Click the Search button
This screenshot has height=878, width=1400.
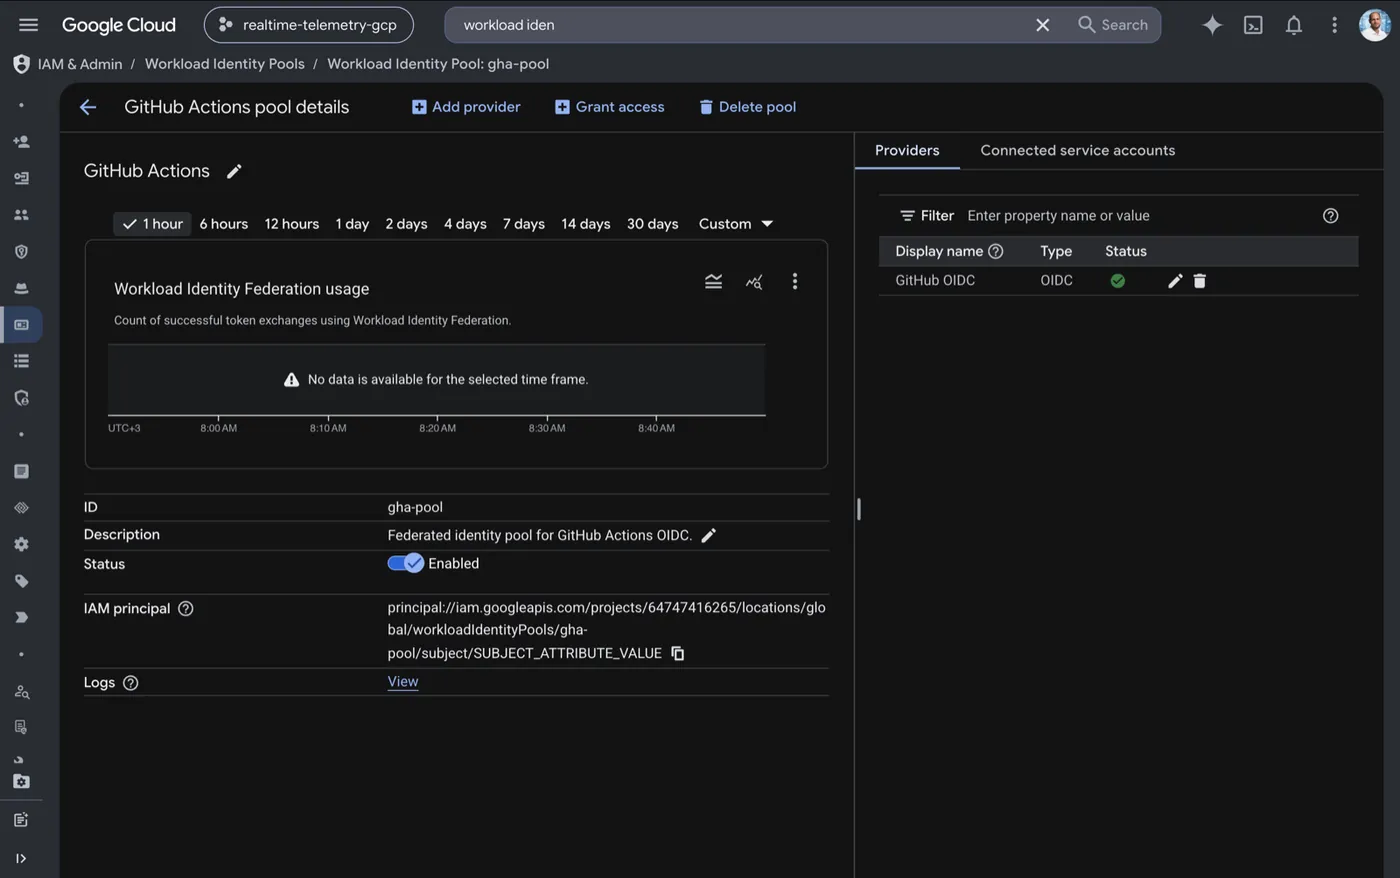1112,25
